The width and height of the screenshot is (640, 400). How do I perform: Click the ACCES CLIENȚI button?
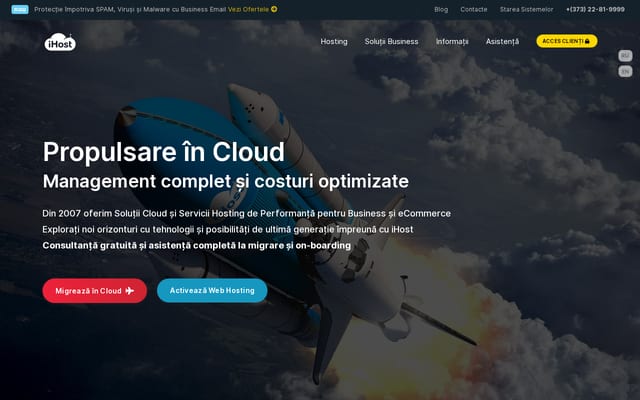point(567,41)
